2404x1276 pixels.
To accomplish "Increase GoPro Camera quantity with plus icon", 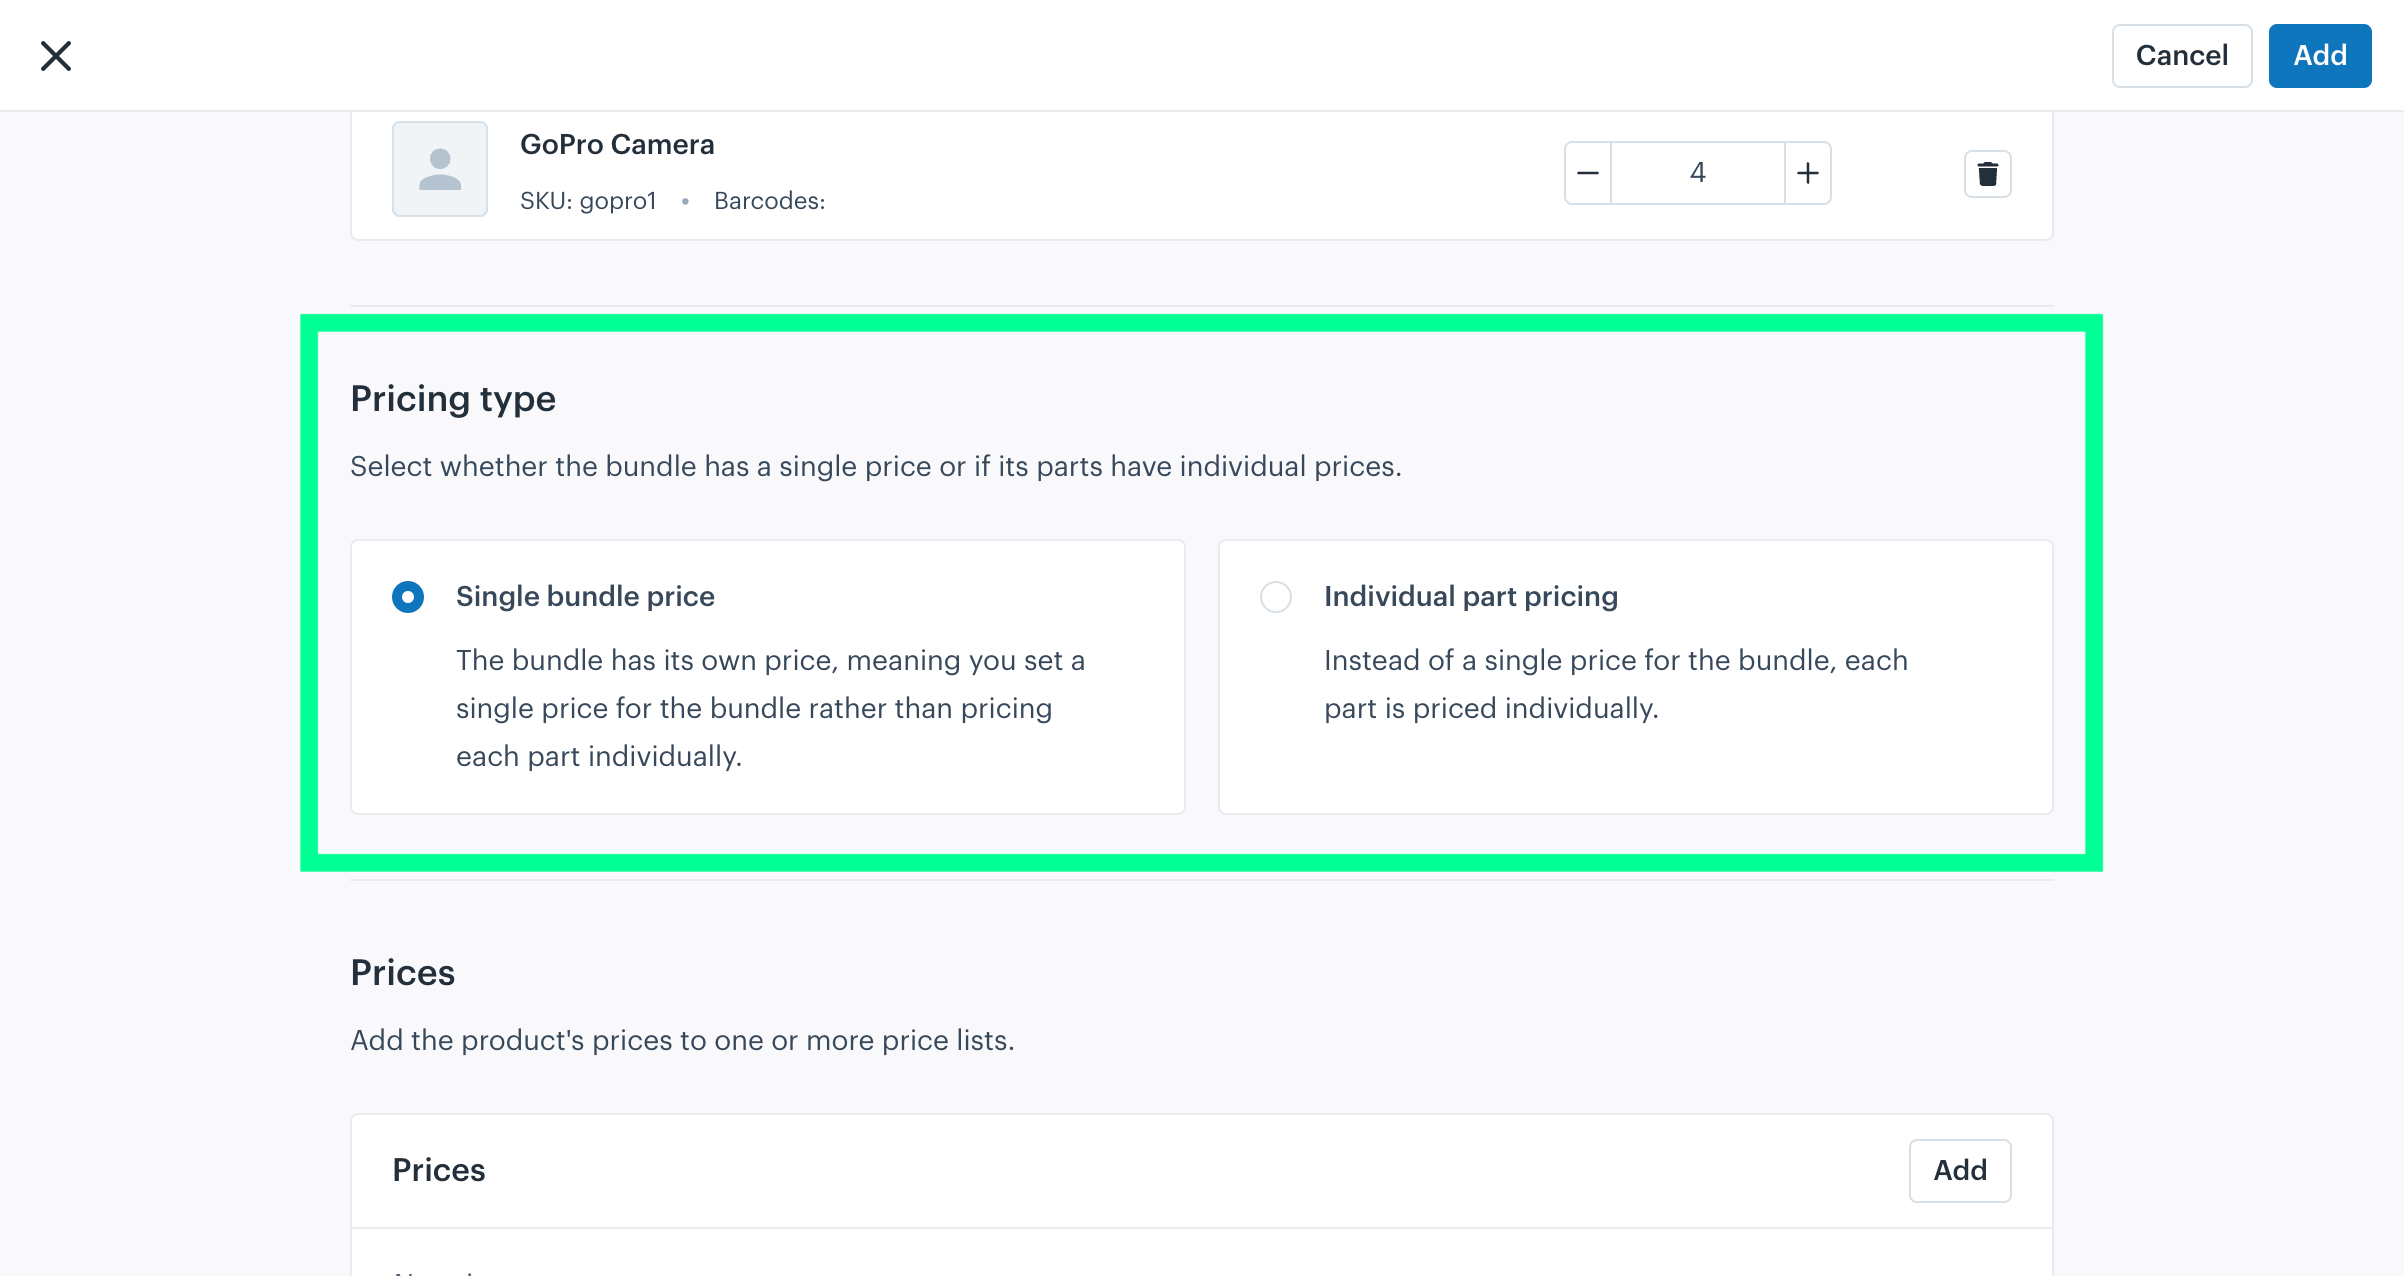I will (x=1807, y=173).
